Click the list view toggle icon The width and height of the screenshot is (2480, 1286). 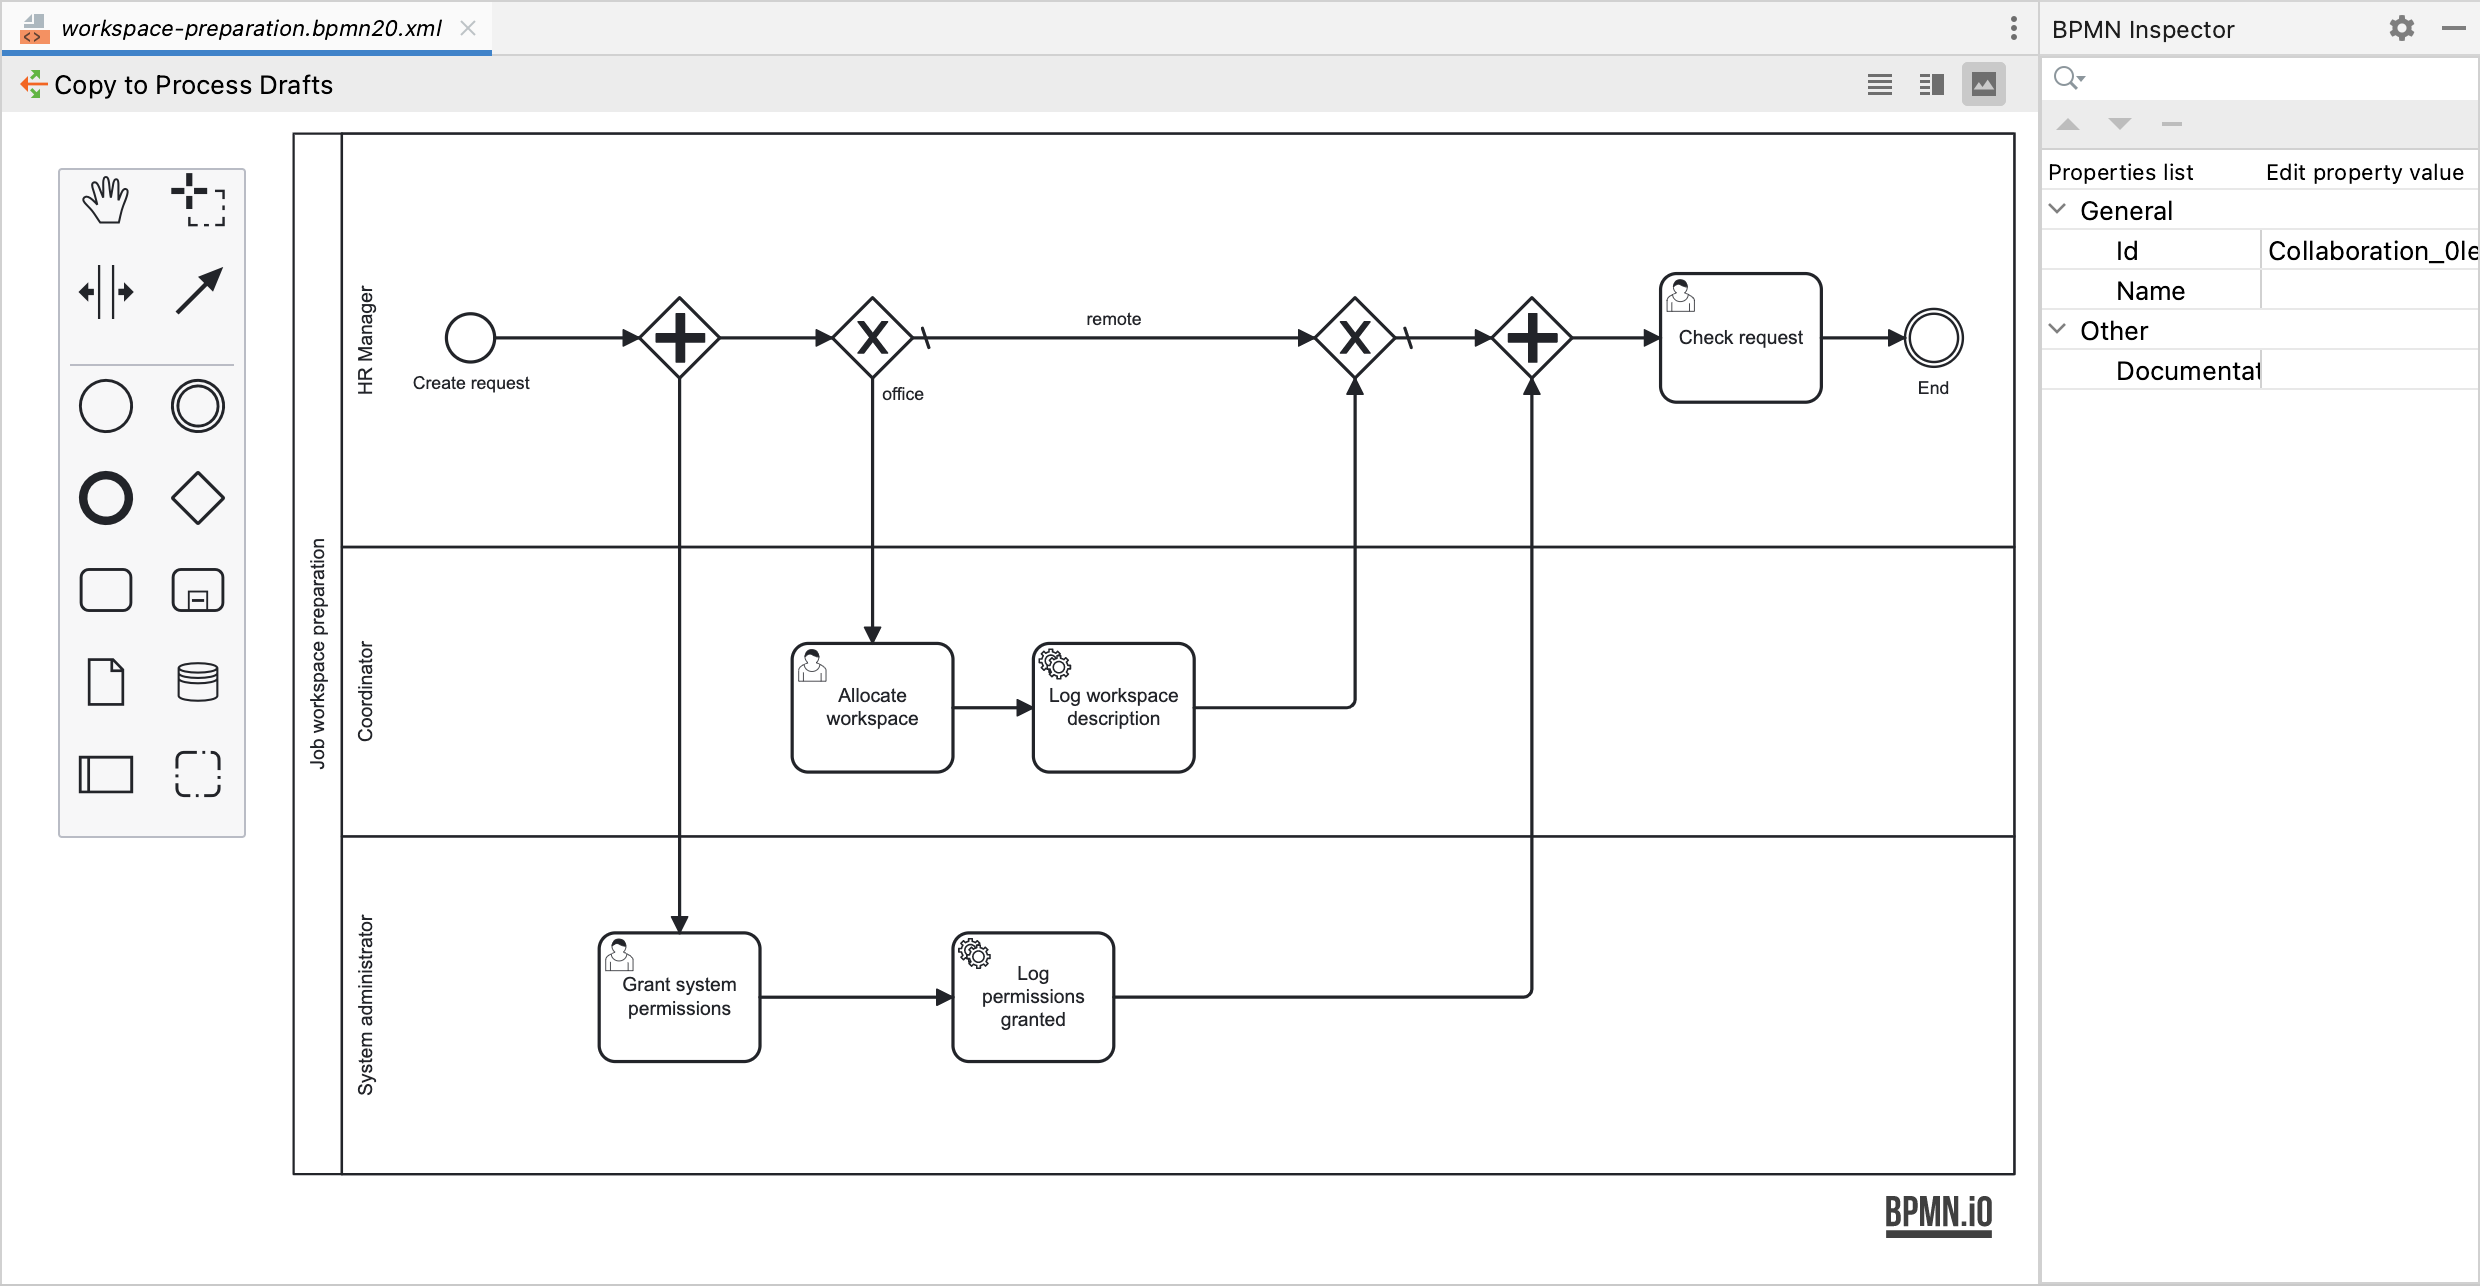click(1880, 87)
